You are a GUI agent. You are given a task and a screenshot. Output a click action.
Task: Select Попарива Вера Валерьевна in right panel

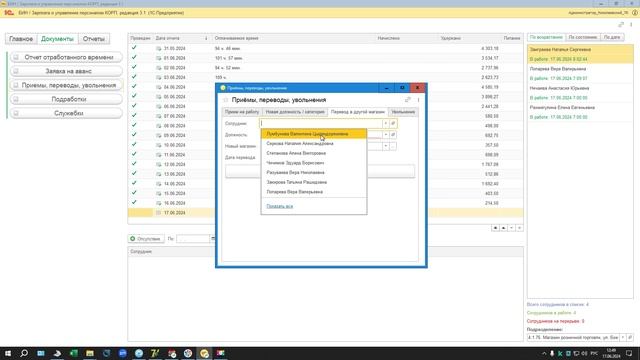tap(580, 73)
